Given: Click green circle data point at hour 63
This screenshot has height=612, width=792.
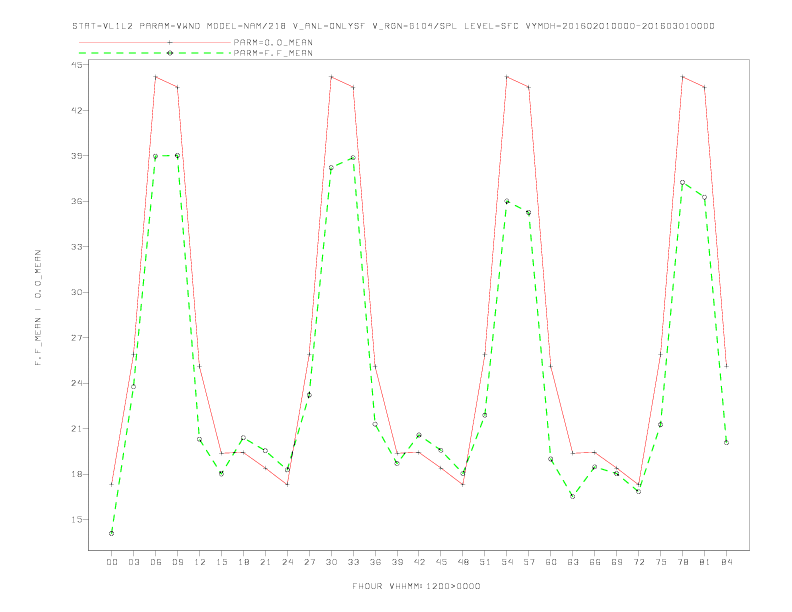Looking at the screenshot, I should coord(573,496).
